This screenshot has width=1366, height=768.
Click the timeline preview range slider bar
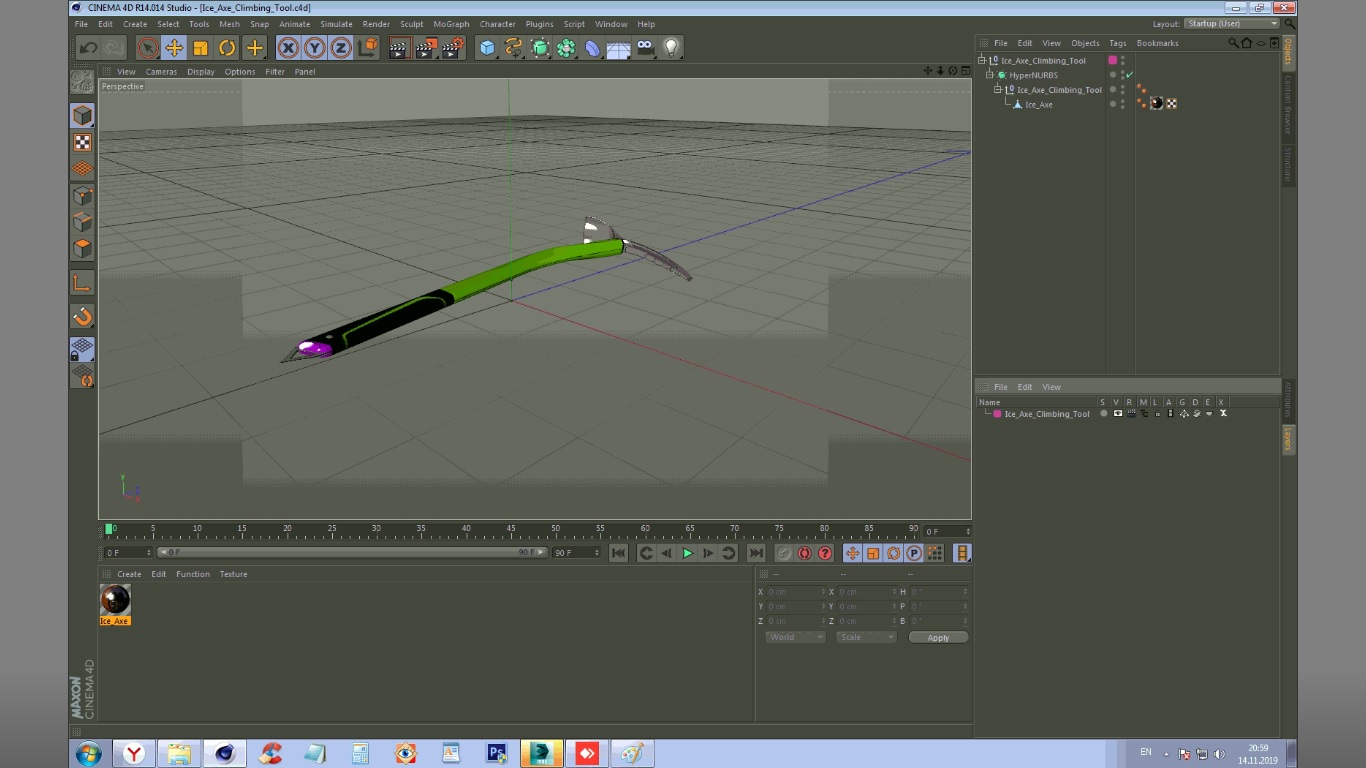(x=353, y=552)
